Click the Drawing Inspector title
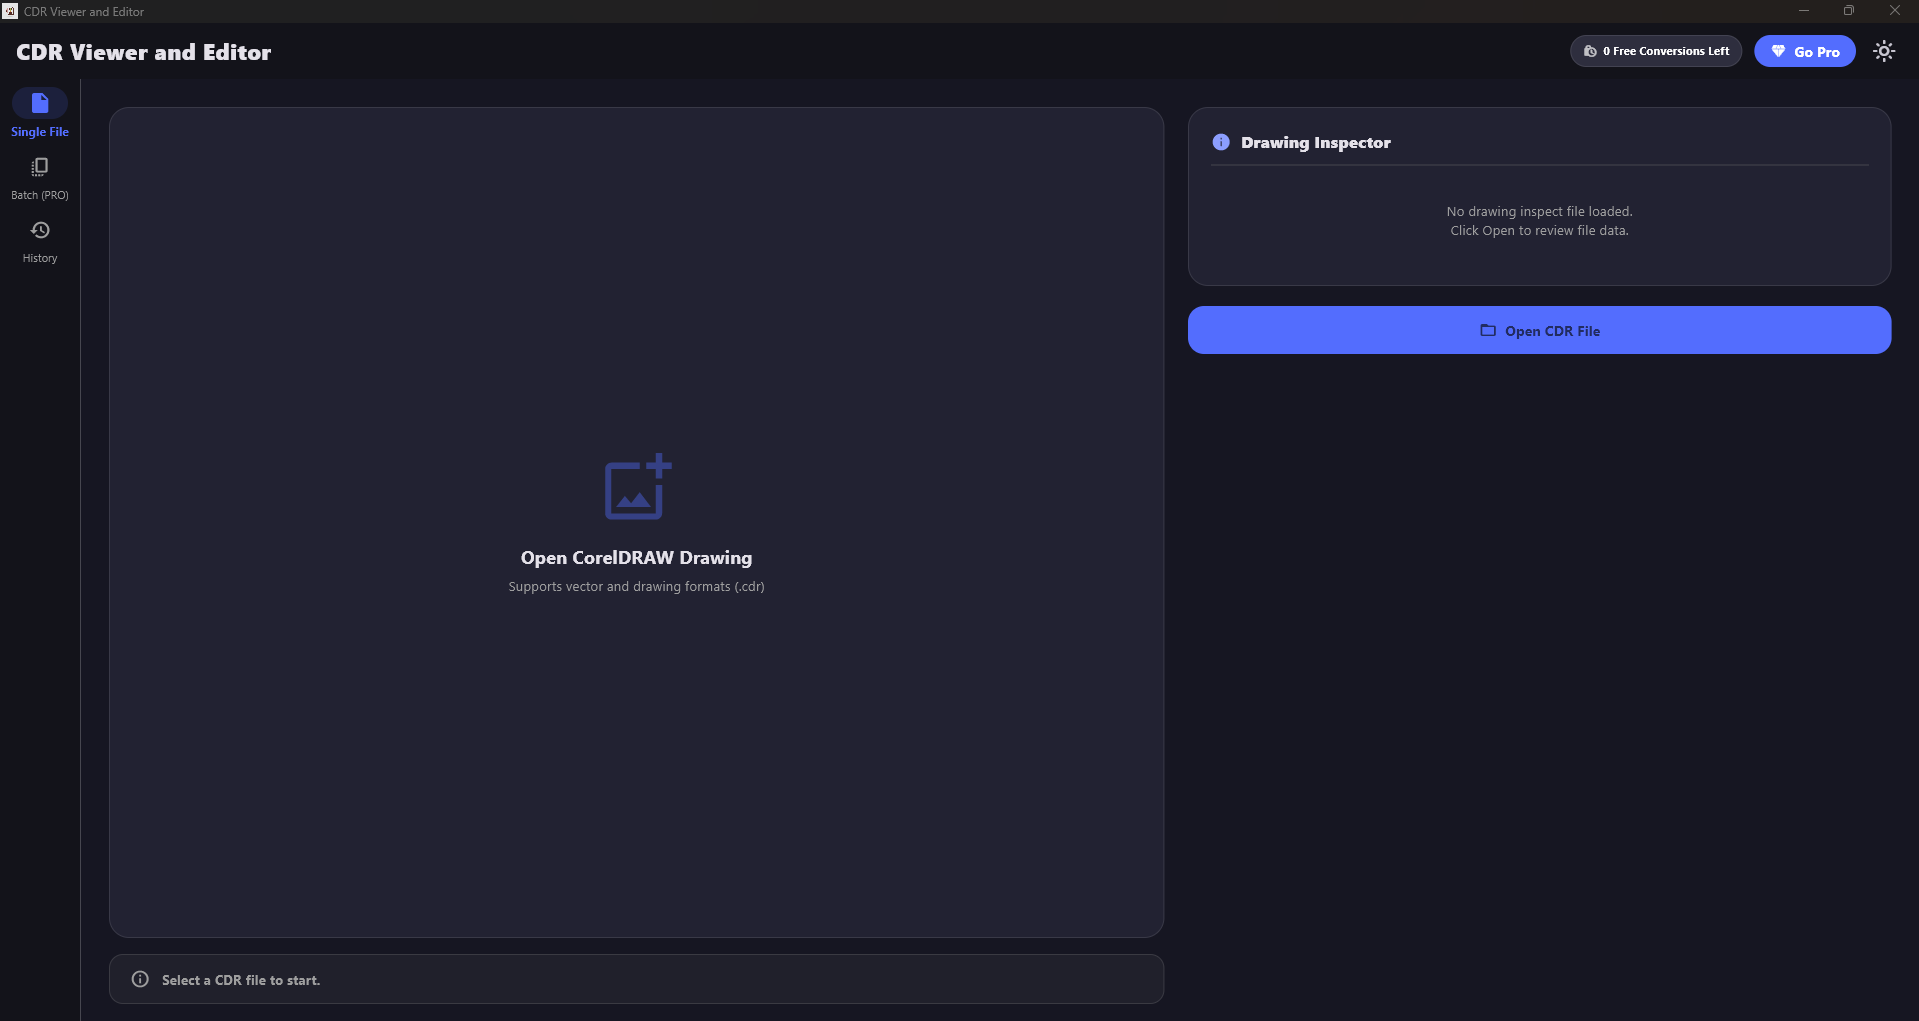Screen dimensions: 1919x1021 coord(1315,143)
